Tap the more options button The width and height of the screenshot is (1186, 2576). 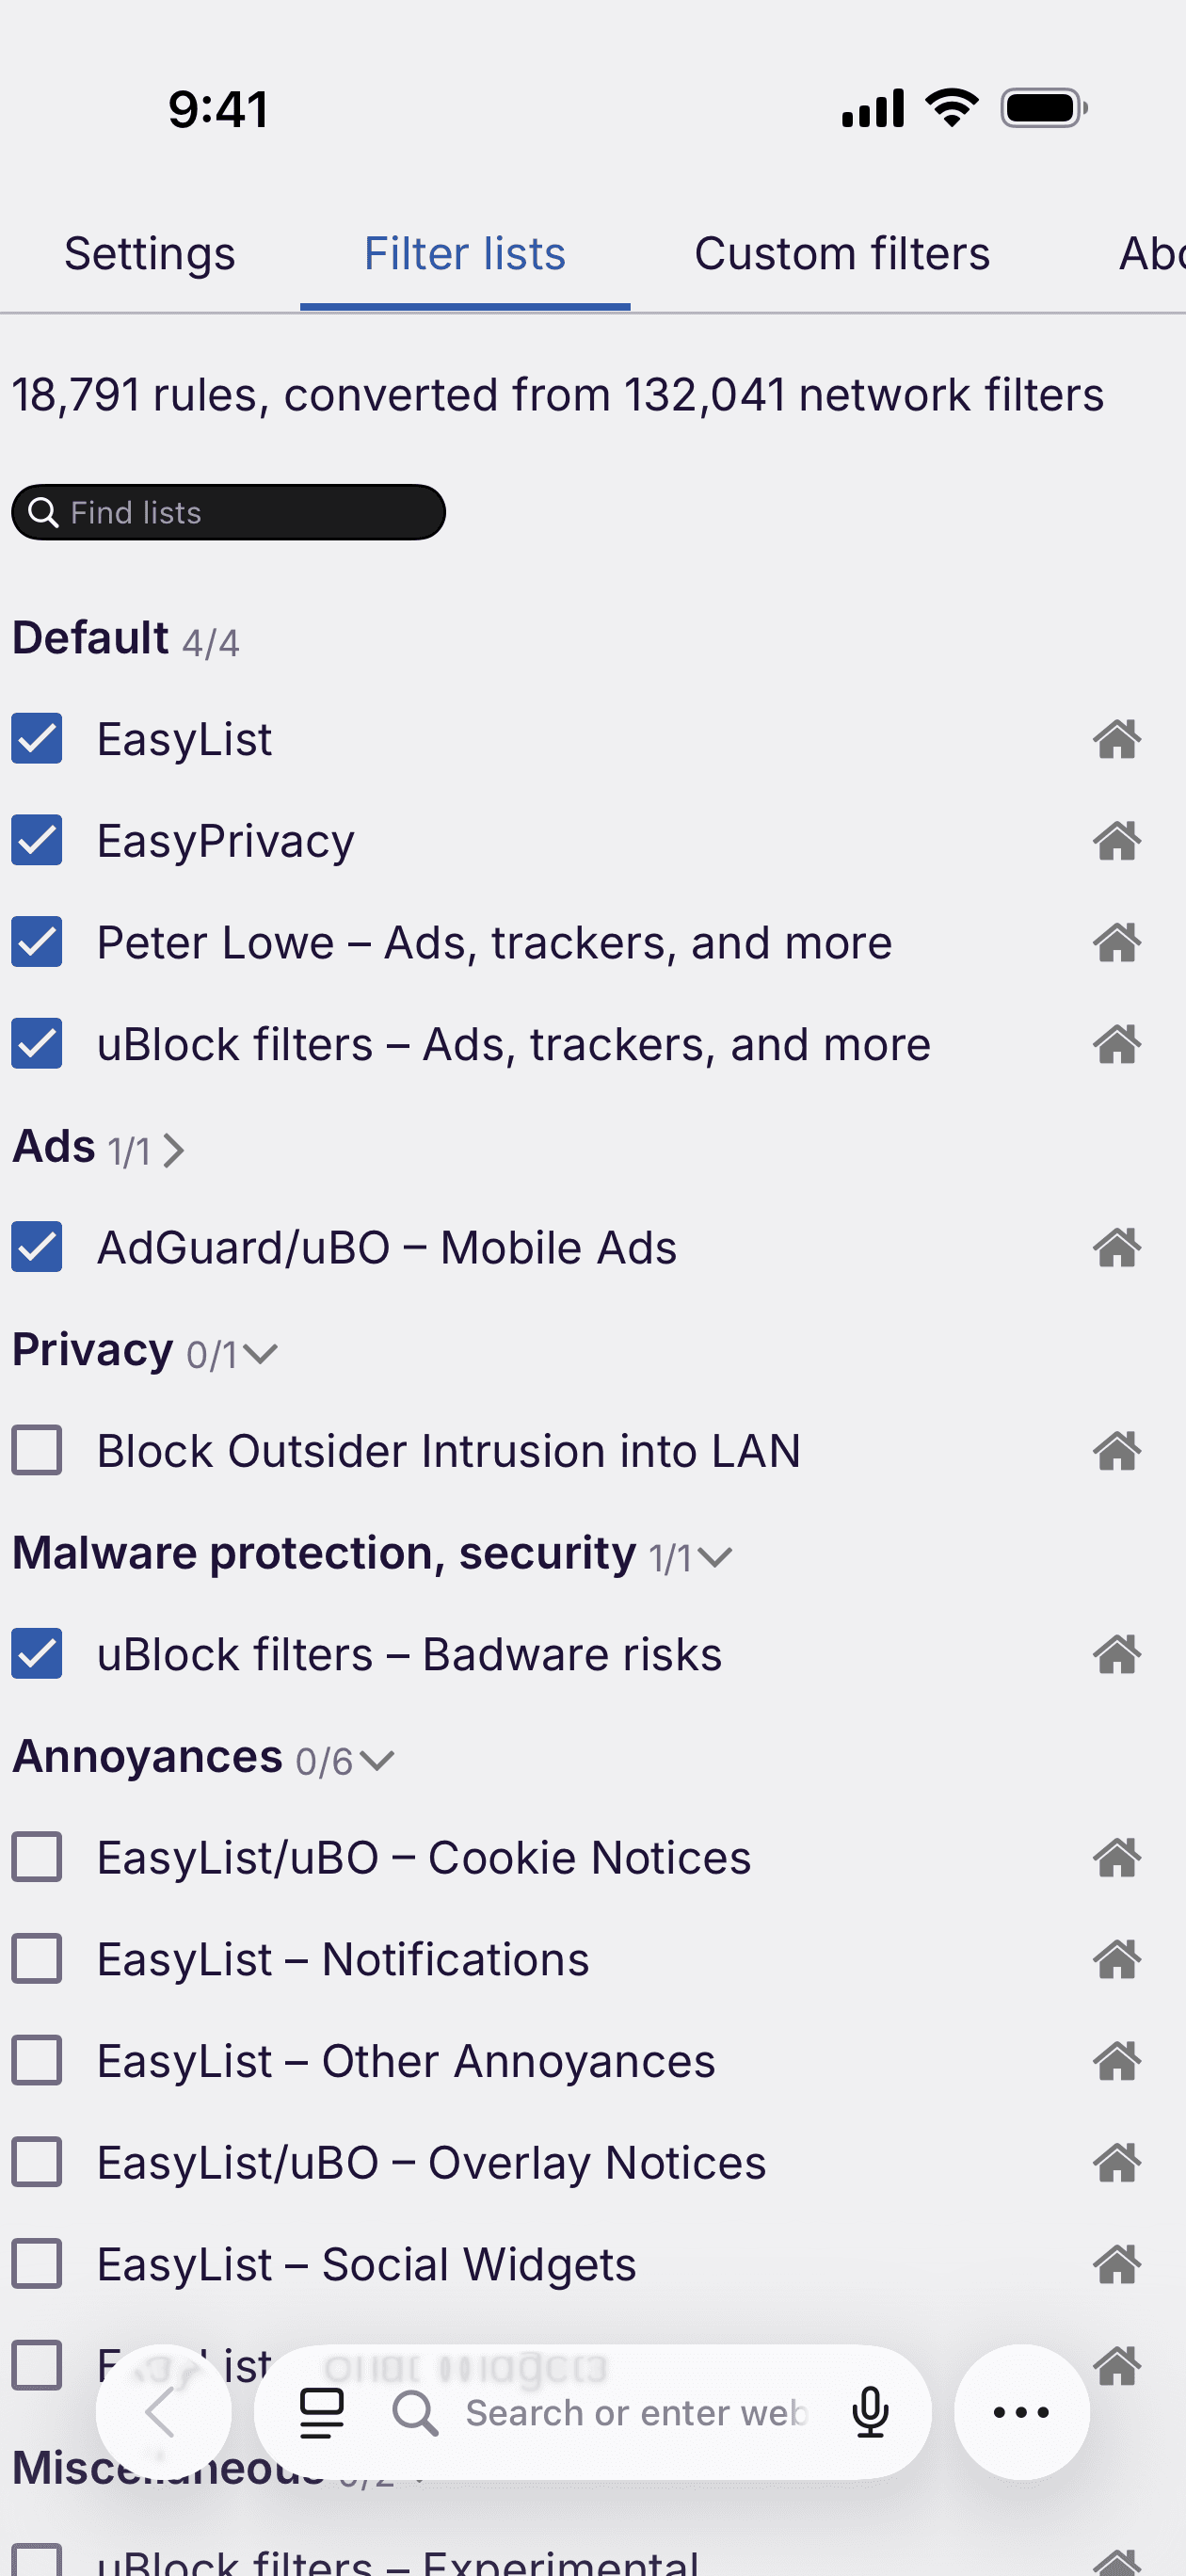point(1020,2412)
